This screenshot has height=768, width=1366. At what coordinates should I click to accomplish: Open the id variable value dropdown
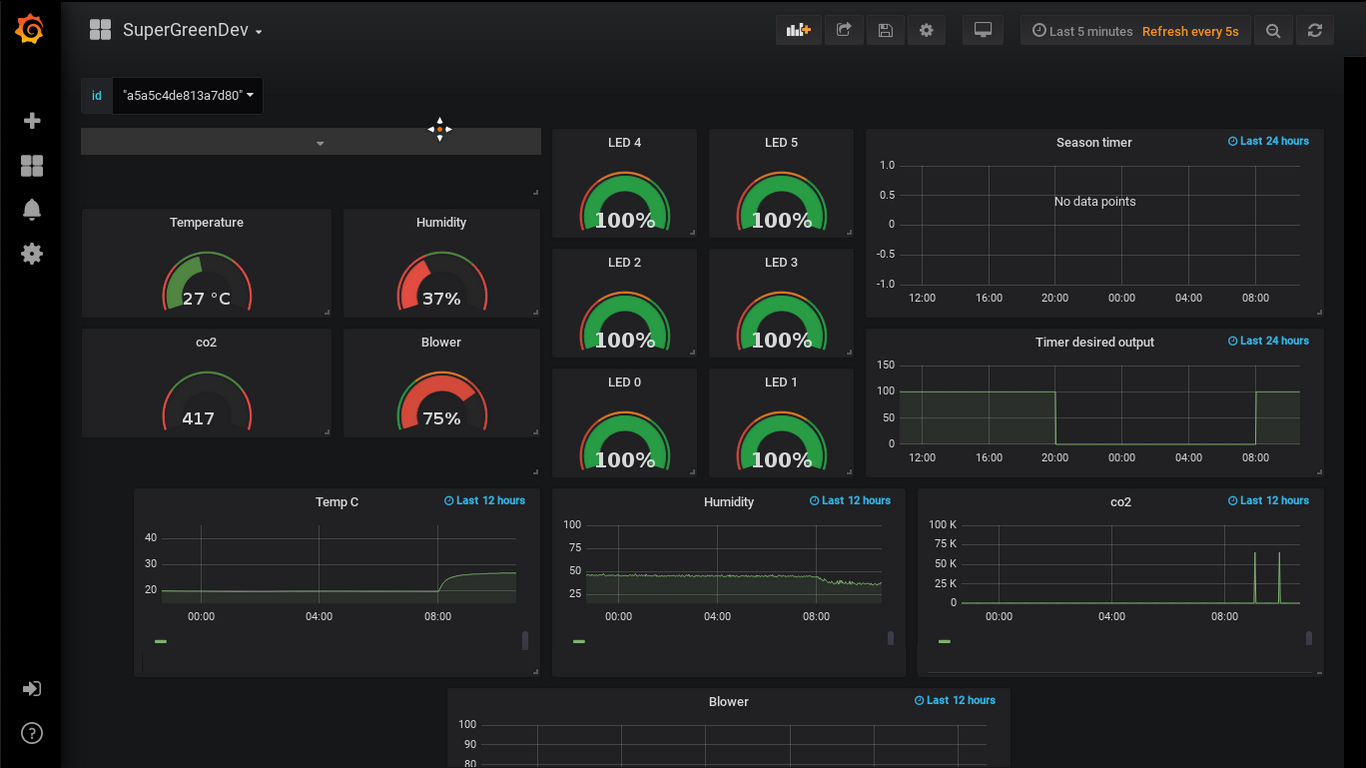(188, 96)
